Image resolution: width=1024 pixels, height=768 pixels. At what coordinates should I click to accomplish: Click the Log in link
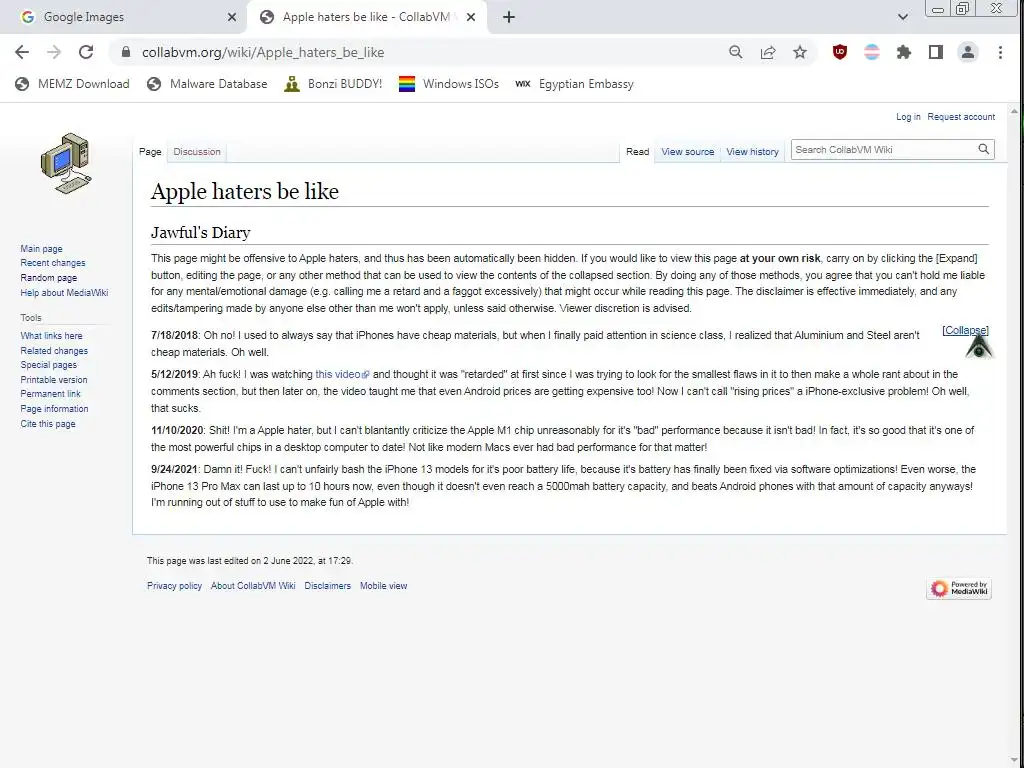908,117
